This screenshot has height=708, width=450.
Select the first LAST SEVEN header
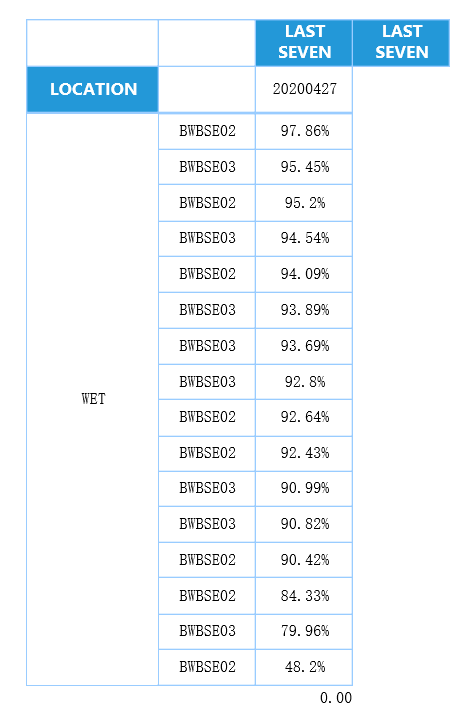tap(304, 42)
